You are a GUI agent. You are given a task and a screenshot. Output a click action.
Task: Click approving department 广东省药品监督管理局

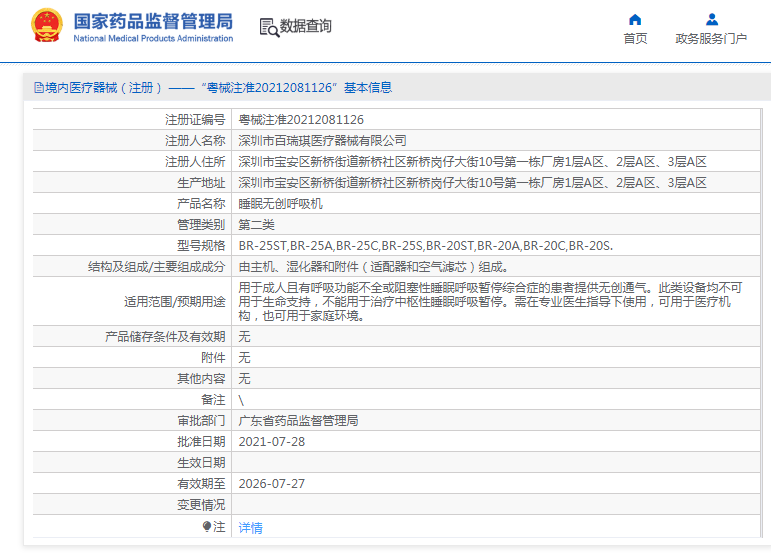point(297,420)
